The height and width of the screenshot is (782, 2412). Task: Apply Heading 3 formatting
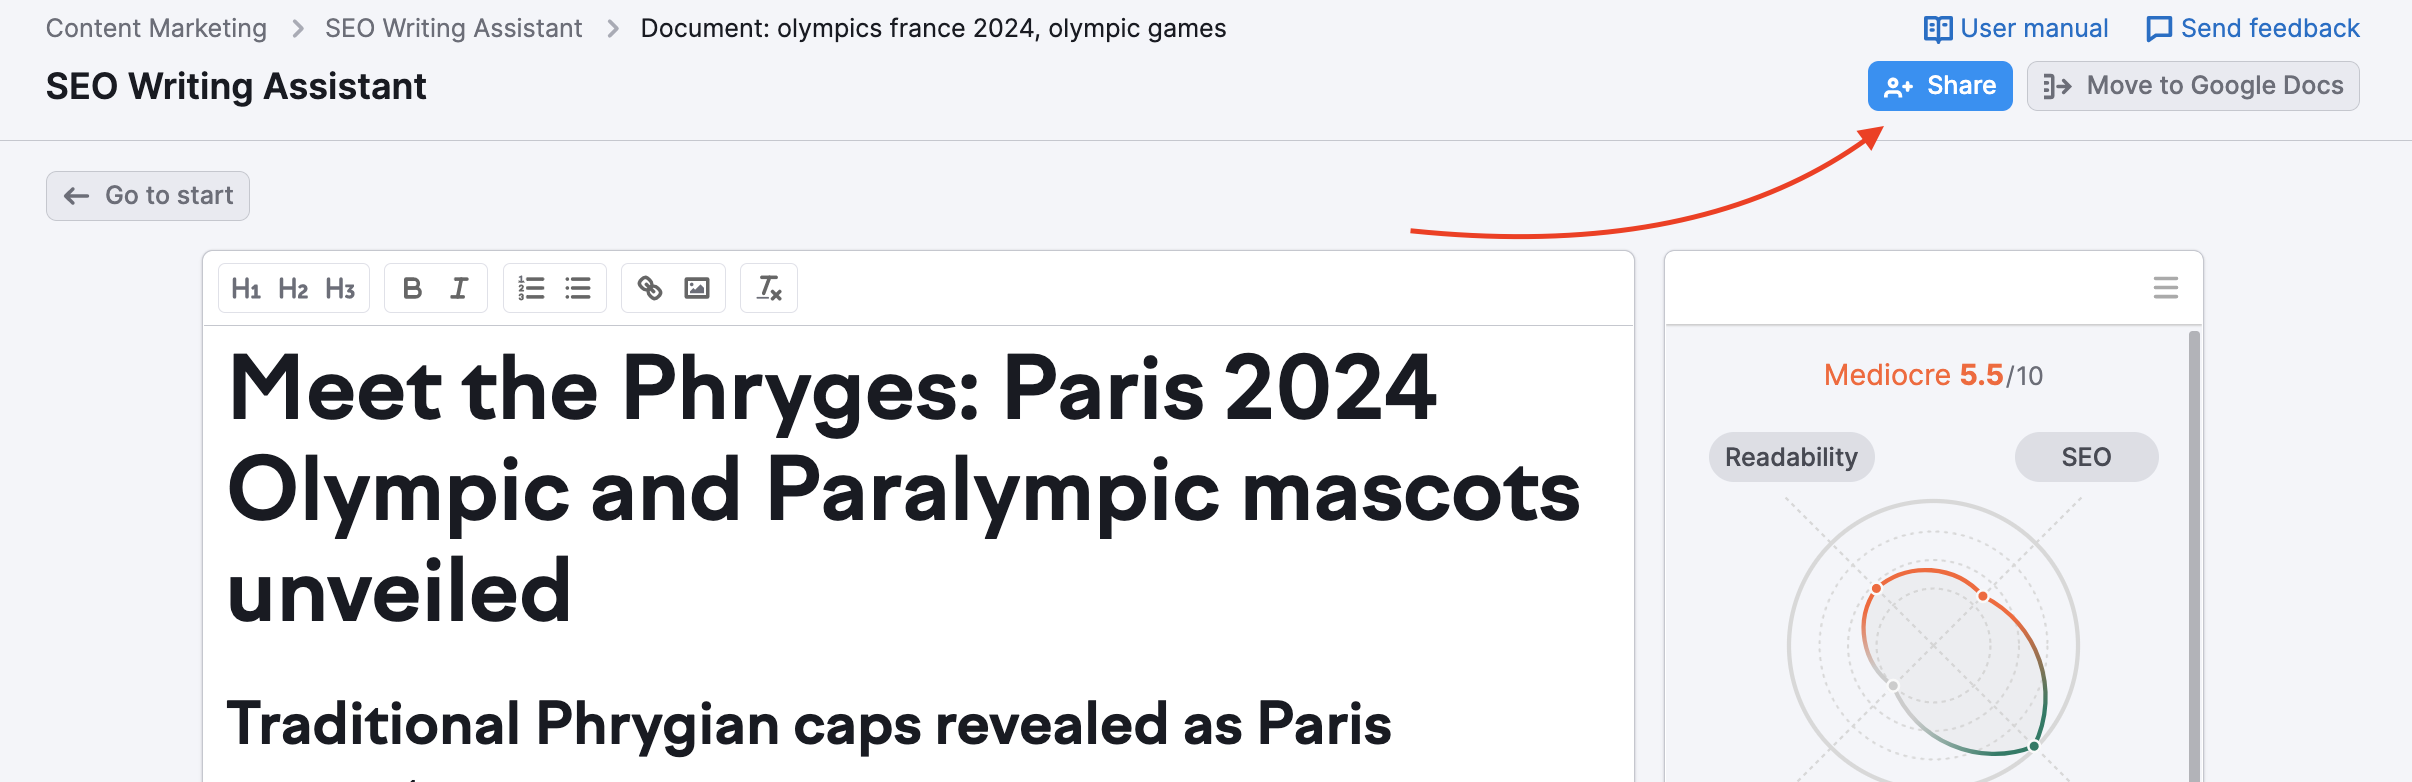[x=340, y=289]
